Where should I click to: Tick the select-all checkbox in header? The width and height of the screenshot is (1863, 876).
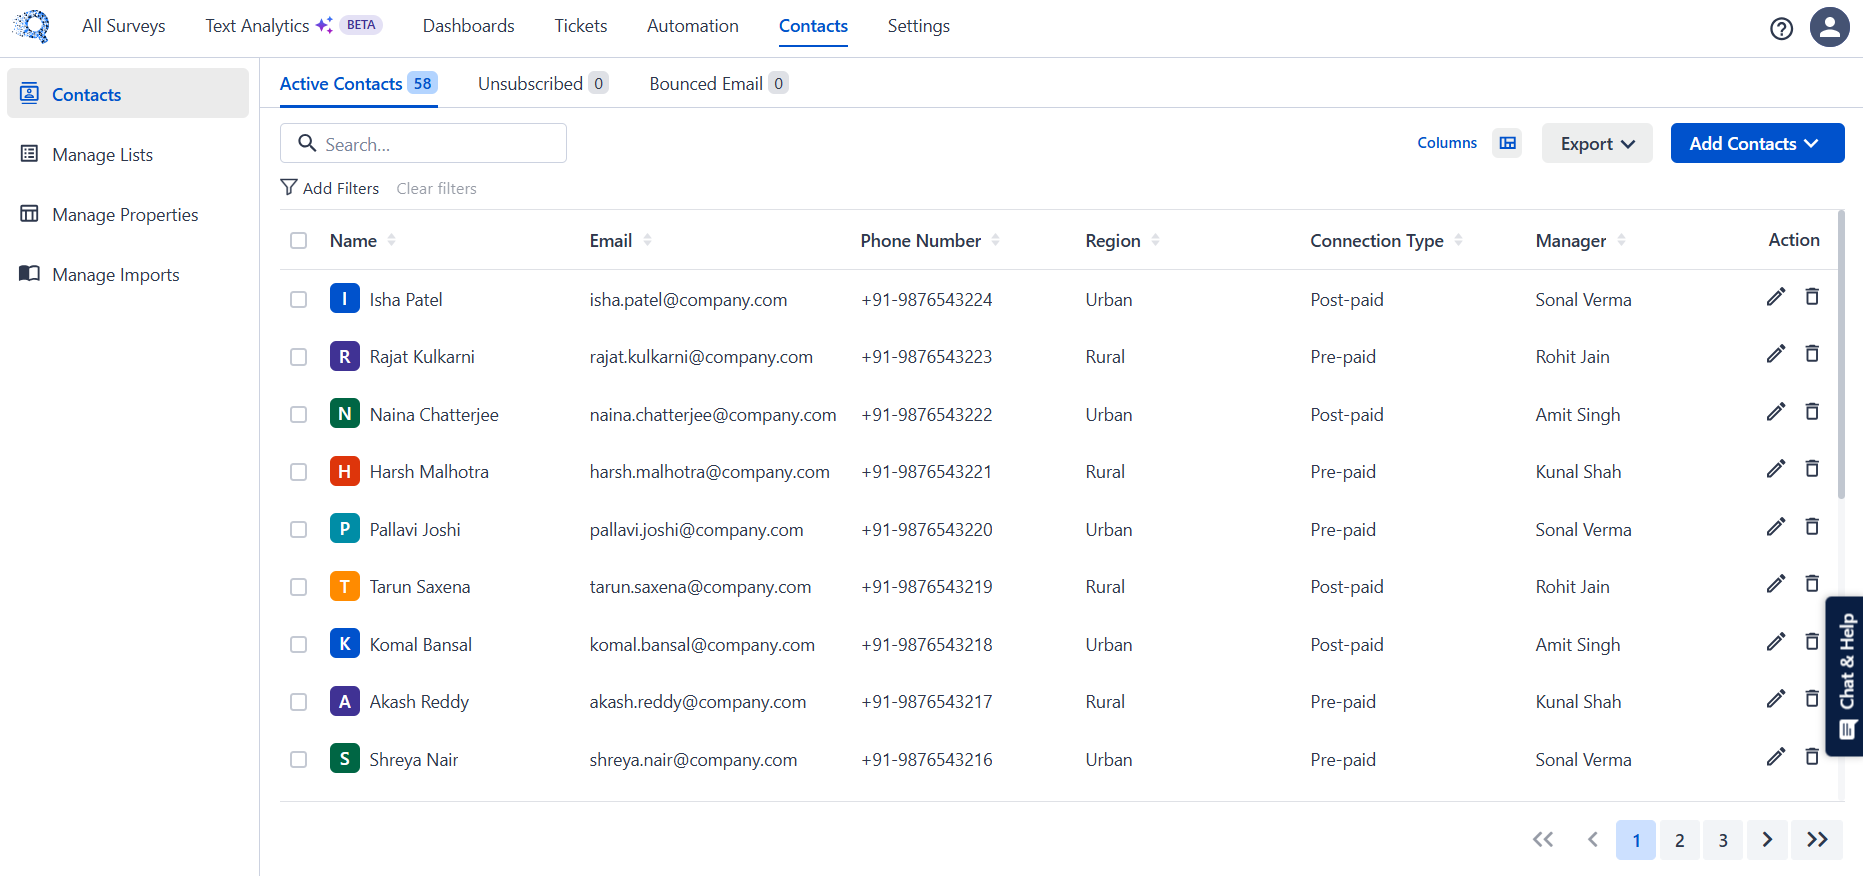[x=298, y=240]
